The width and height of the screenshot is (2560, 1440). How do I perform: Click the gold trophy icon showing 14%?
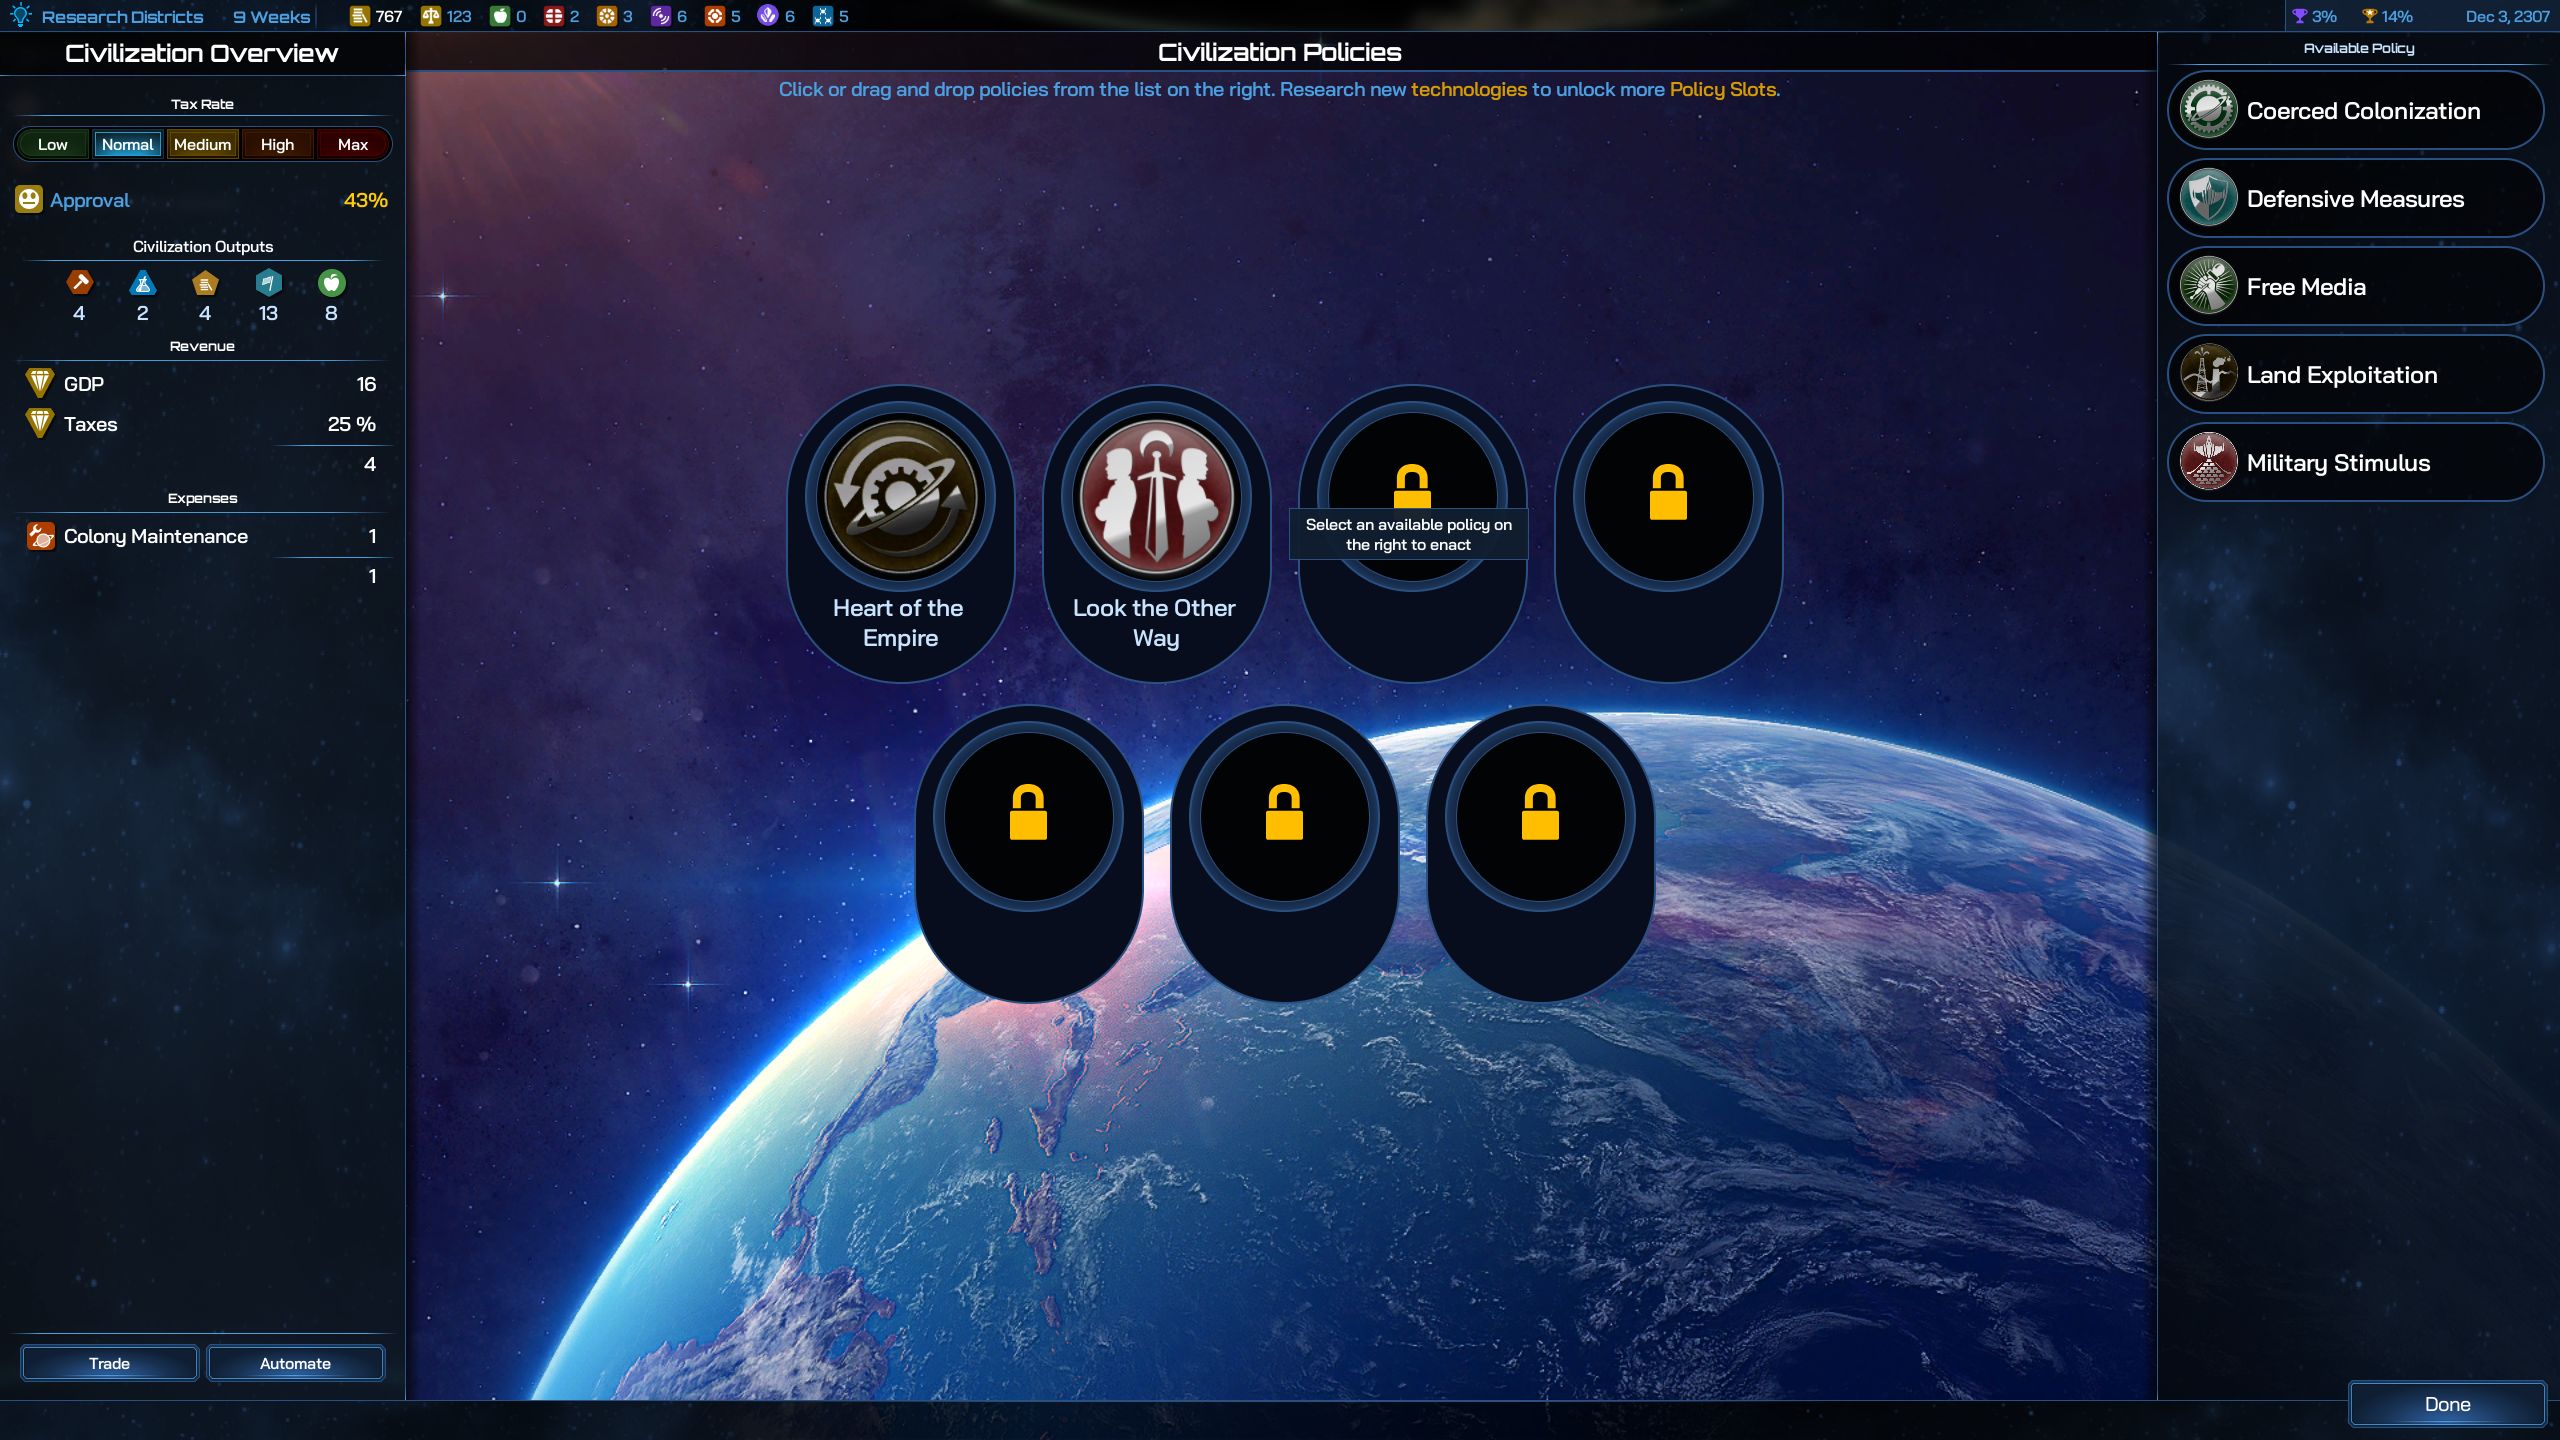coord(2369,16)
